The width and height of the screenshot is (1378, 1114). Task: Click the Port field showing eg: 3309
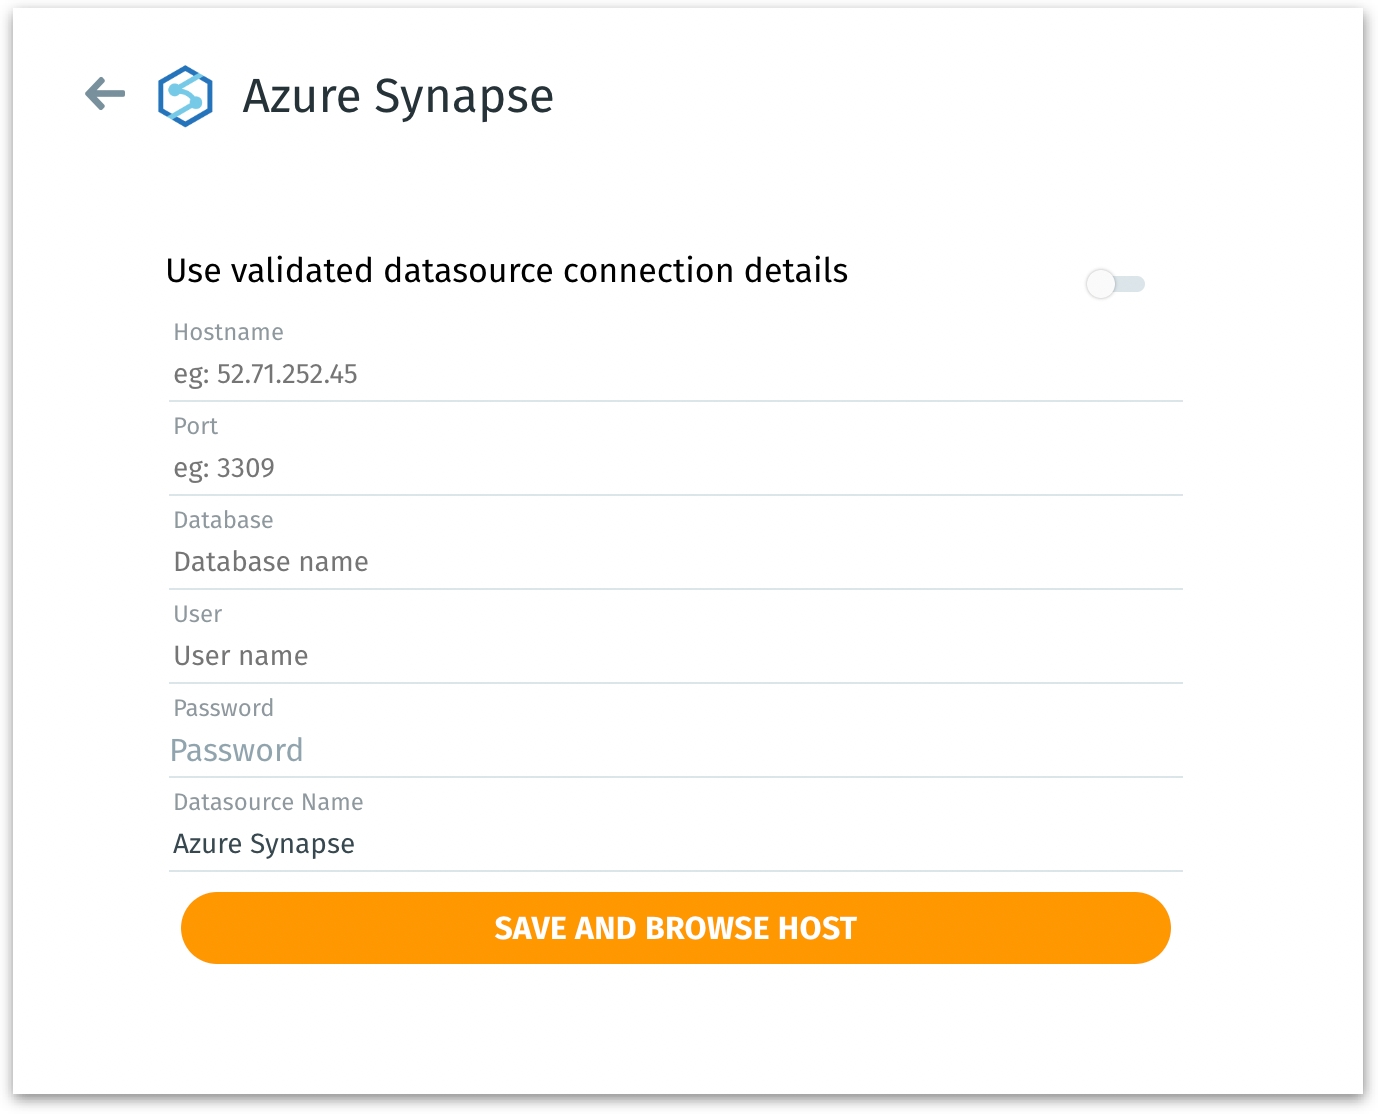point(675,469)
